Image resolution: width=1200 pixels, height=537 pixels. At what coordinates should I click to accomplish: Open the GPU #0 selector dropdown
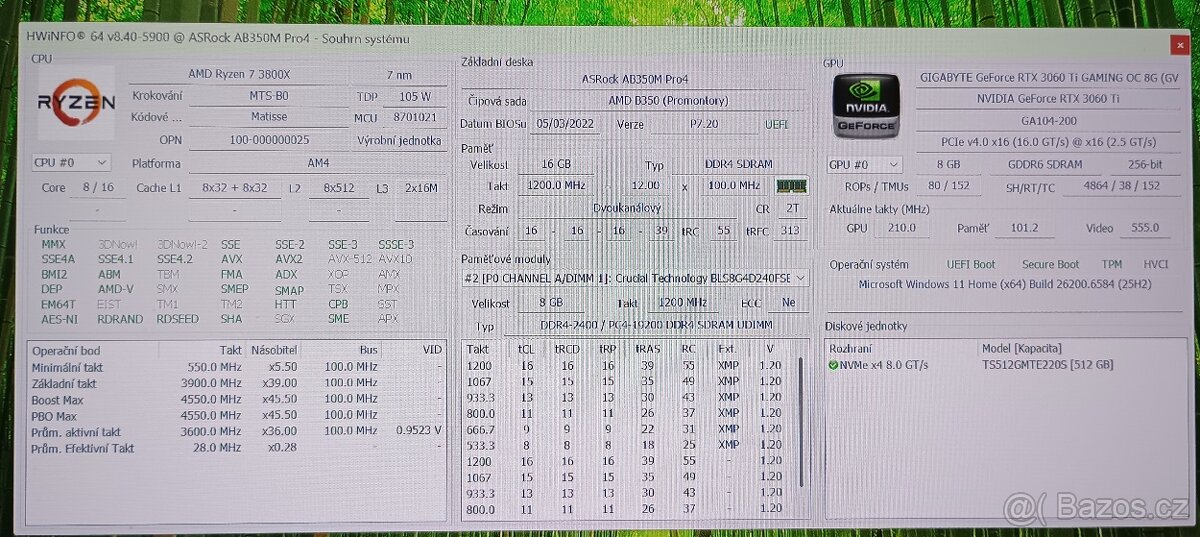(x=864, y=165)
